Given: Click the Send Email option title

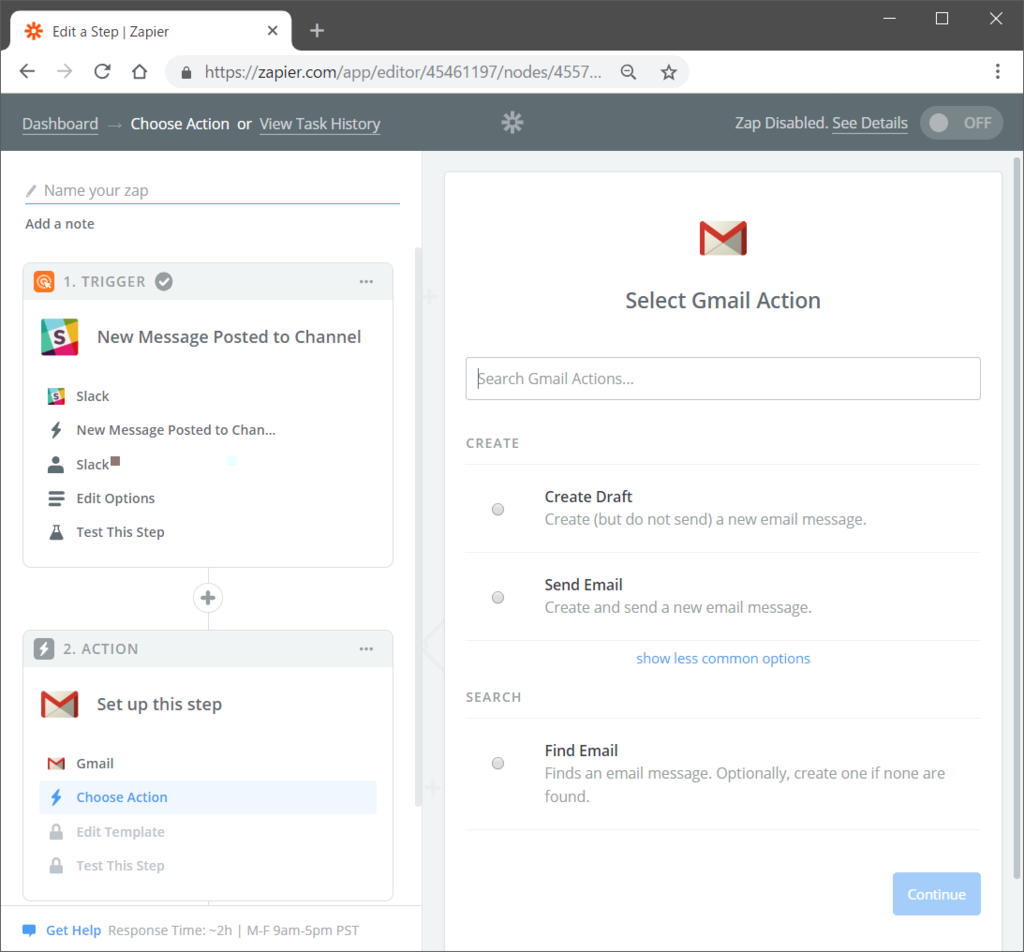Looking at the screenshot, I should [x=583, y=585].
